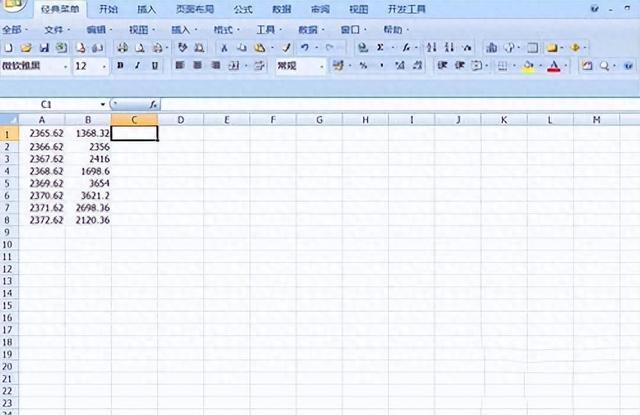The height and width of the screenshot is (415, 640).
Task: Apply red font color with the A icon
Action: click(x=554, y=66)
